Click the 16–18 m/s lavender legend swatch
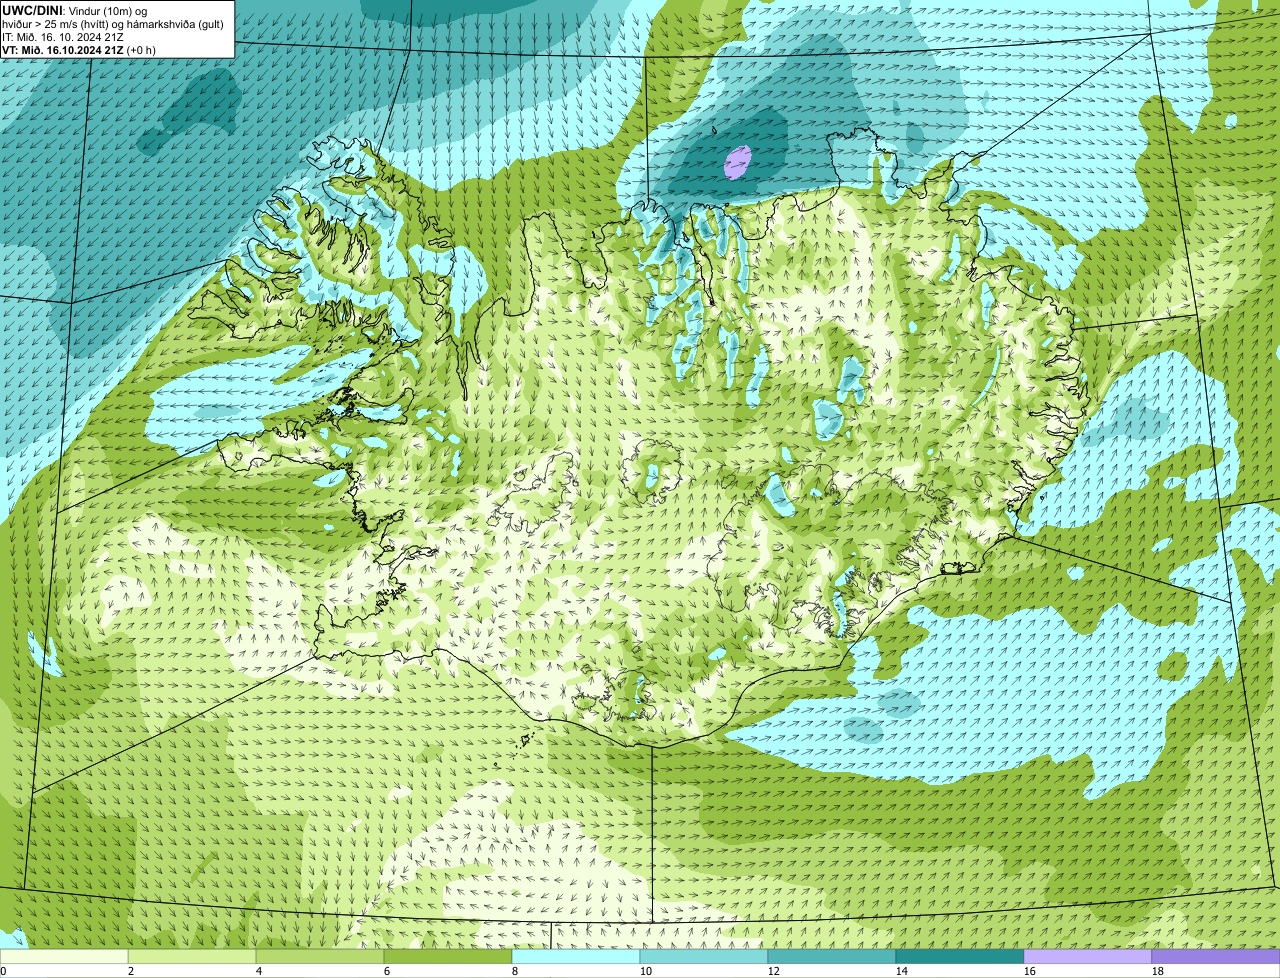 (x=1088, y=956)
